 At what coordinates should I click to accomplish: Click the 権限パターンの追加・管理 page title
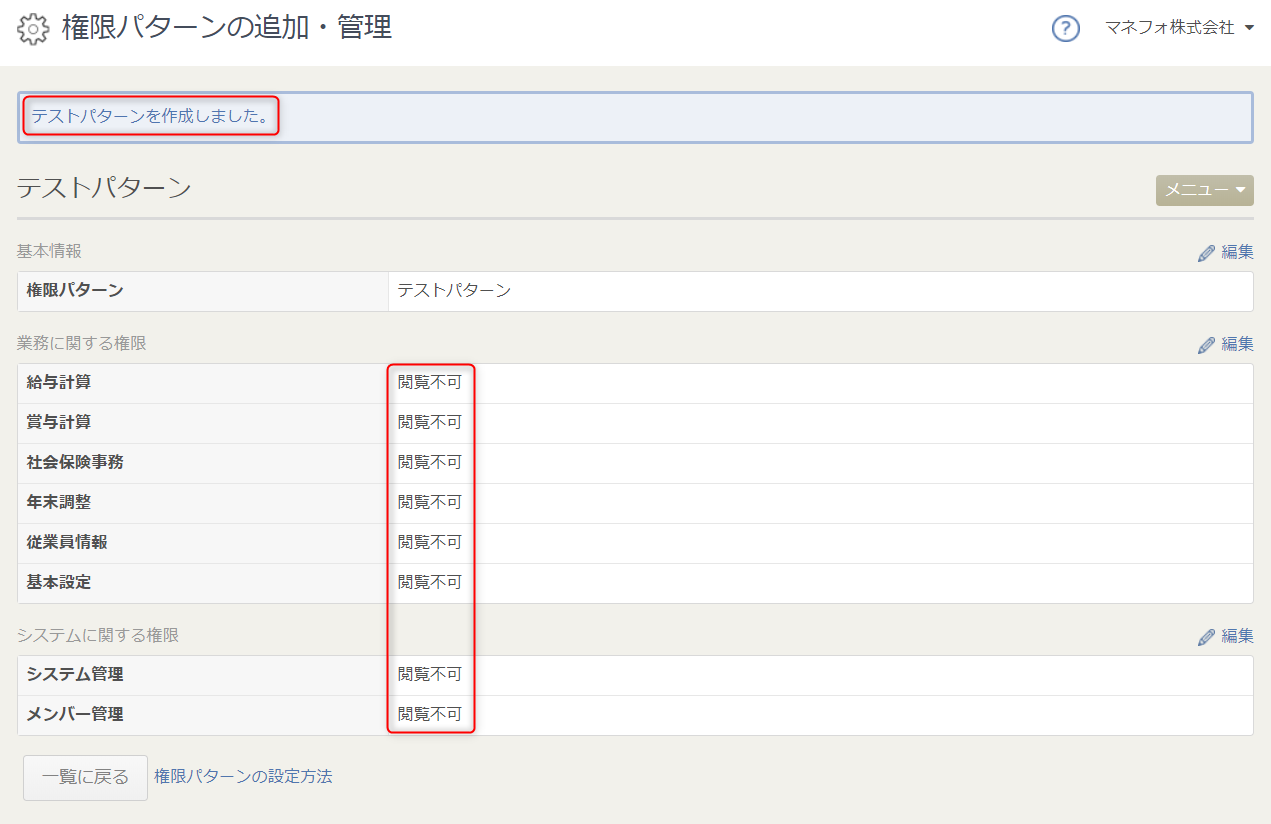[x=227, y=28]
